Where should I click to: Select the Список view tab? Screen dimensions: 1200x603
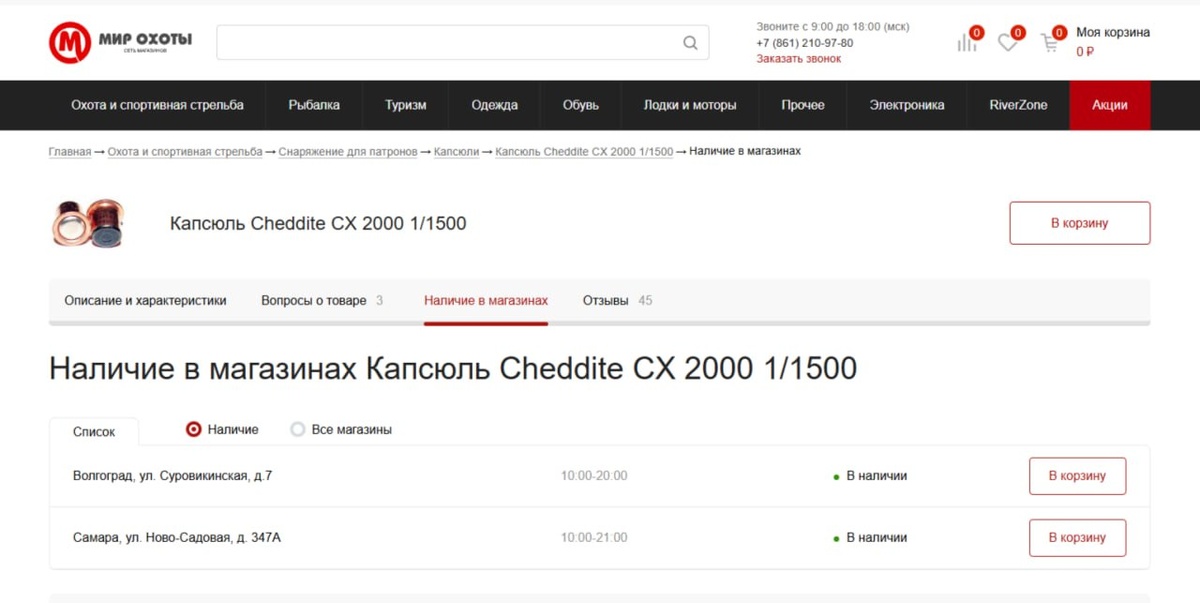94,432
